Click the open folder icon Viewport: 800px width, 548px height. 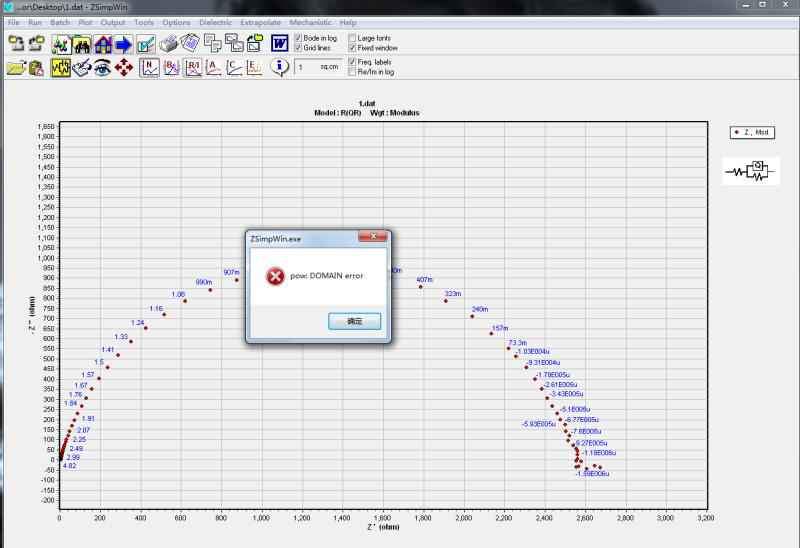coord(15,67)
